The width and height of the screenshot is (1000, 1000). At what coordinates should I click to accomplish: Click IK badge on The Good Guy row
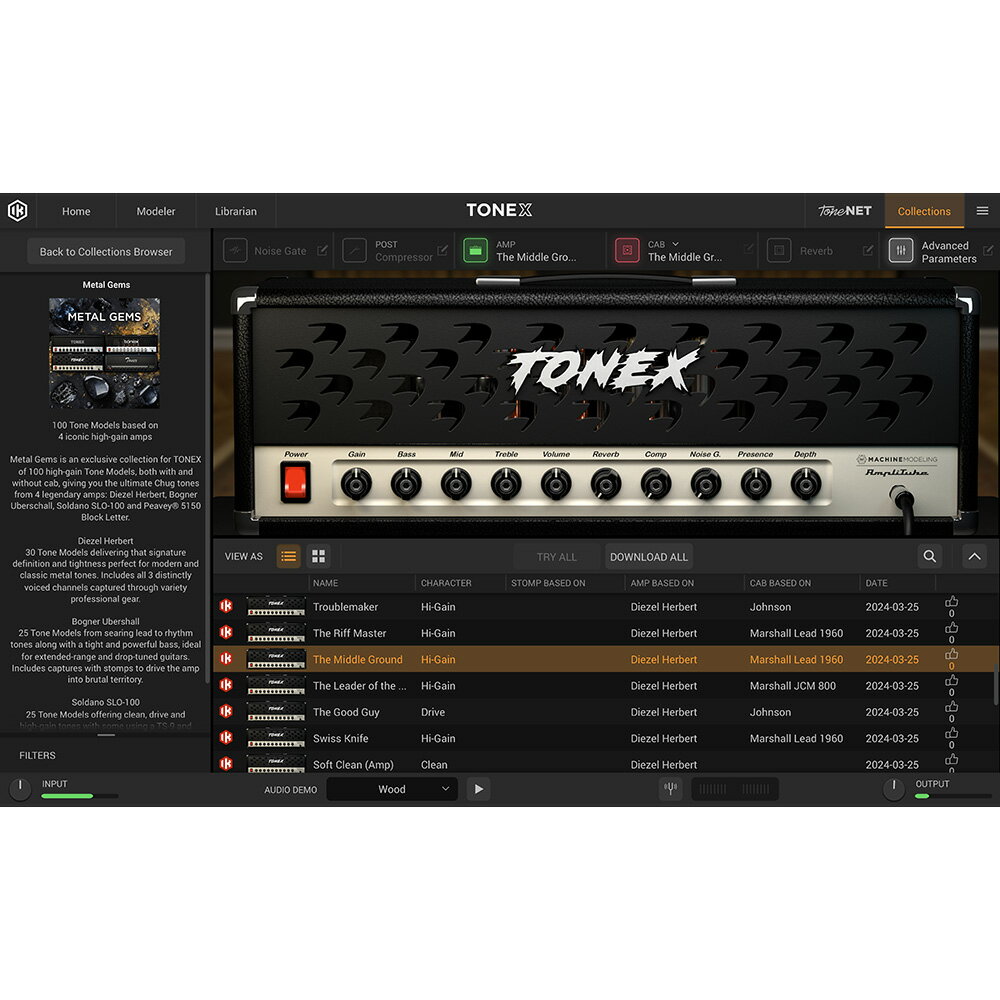pos(226,711)
